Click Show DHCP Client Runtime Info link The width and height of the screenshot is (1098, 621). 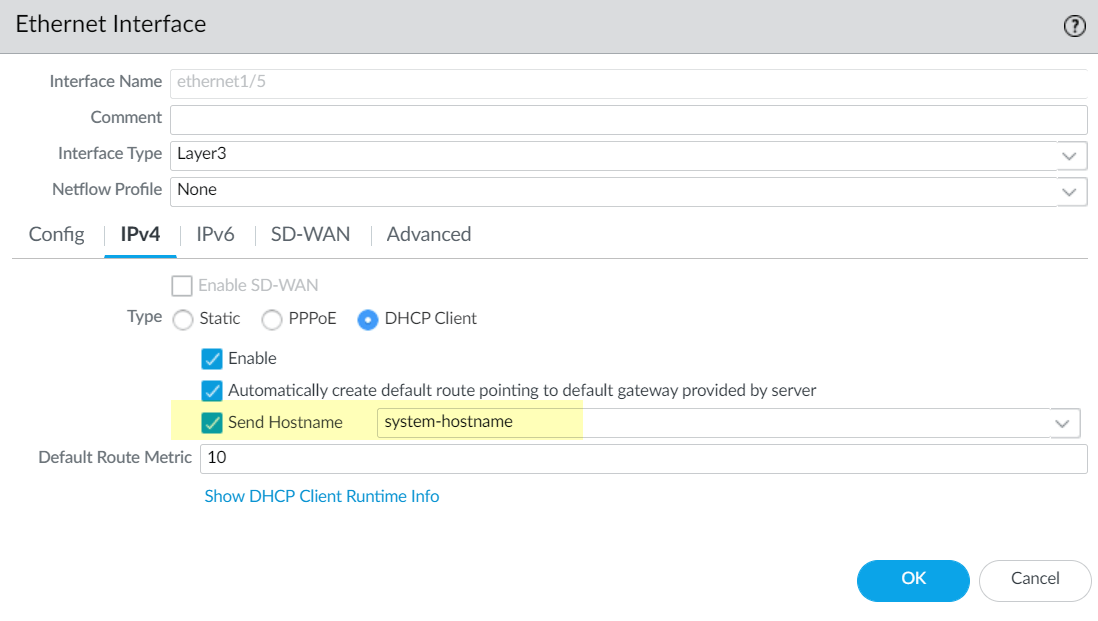322,496
